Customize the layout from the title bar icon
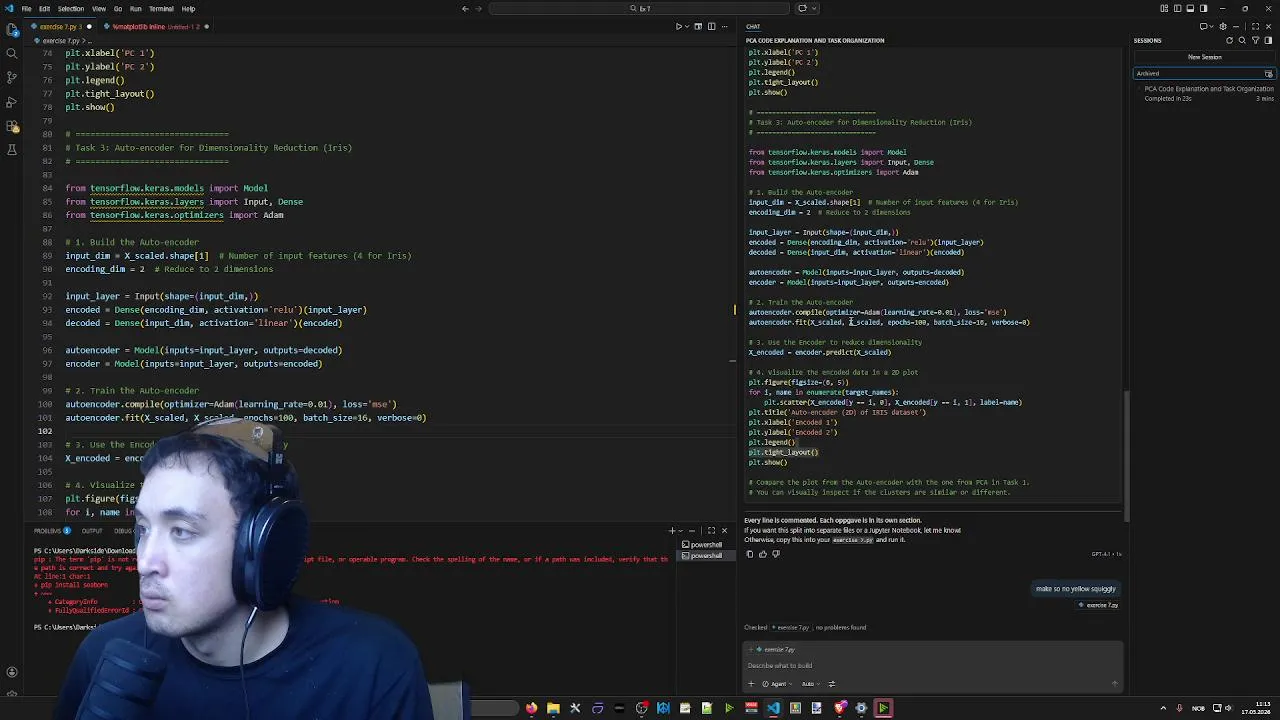1280x720 pixels. click(1164, 8)
